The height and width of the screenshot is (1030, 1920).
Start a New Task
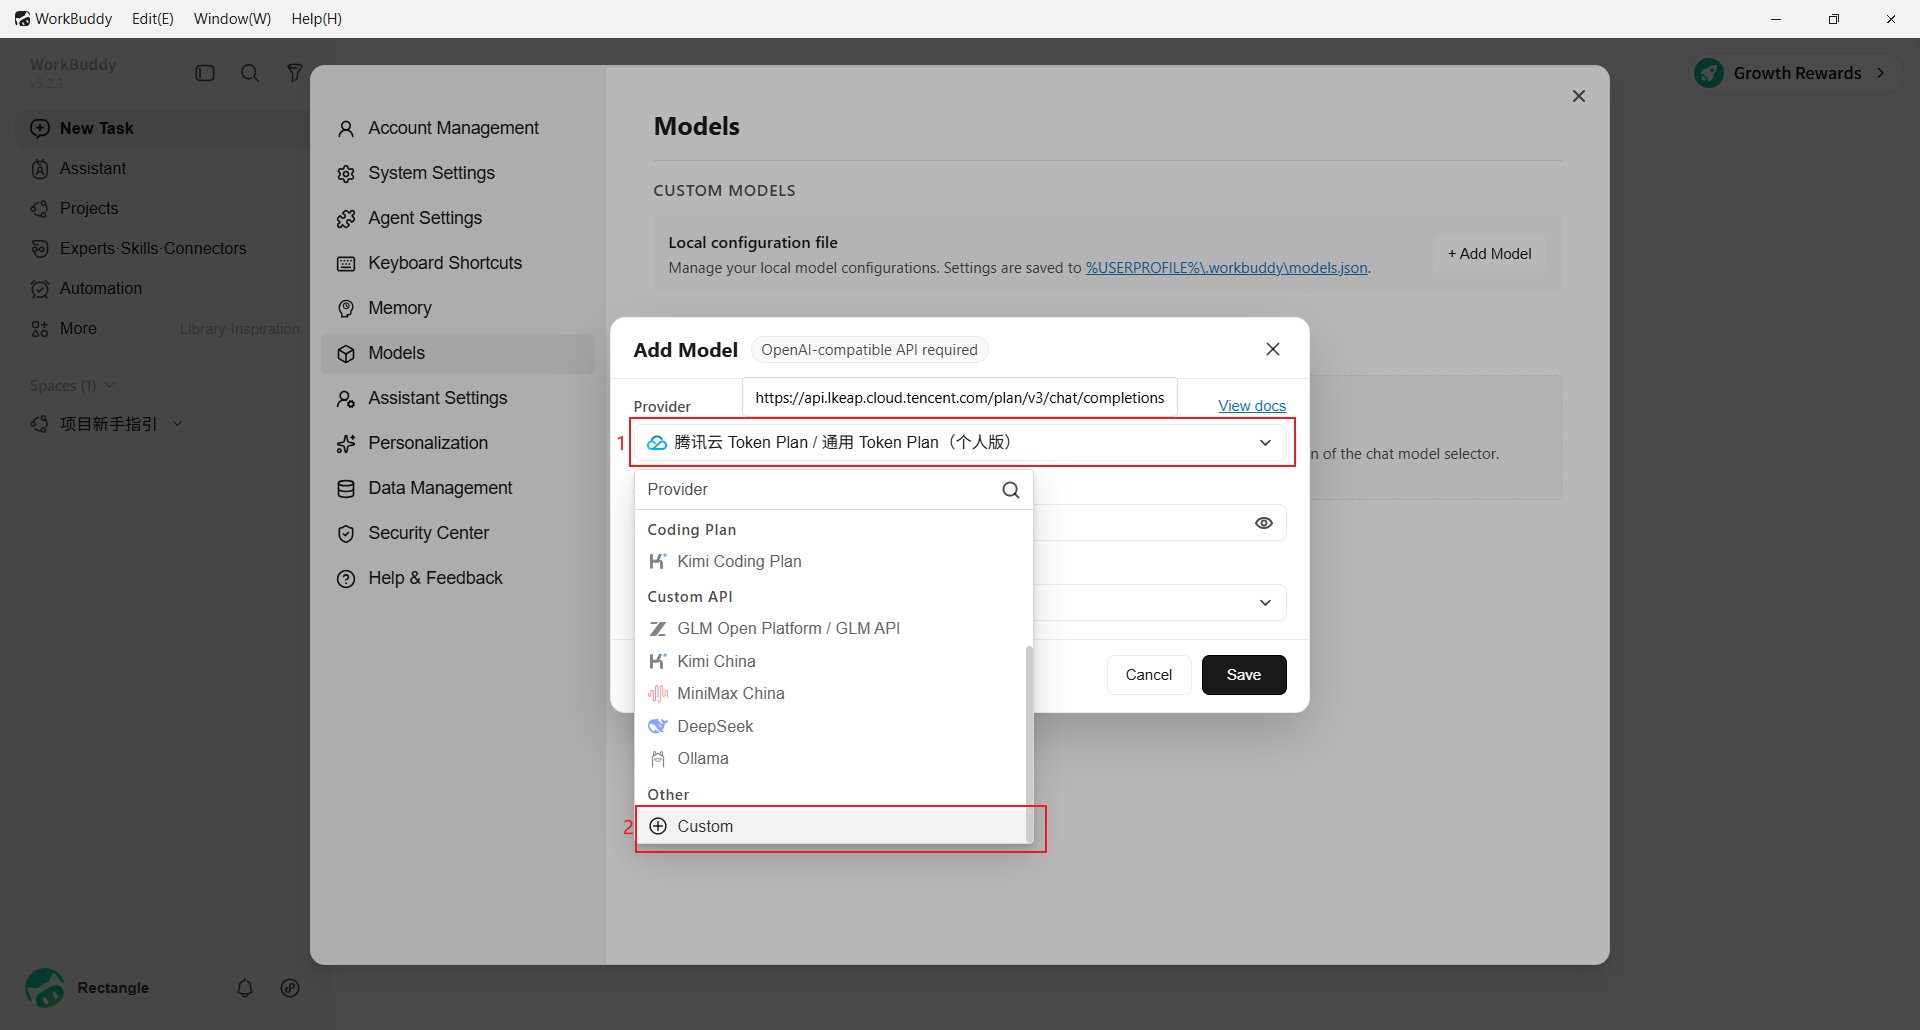pyautogui.click(x=160, y=128)
